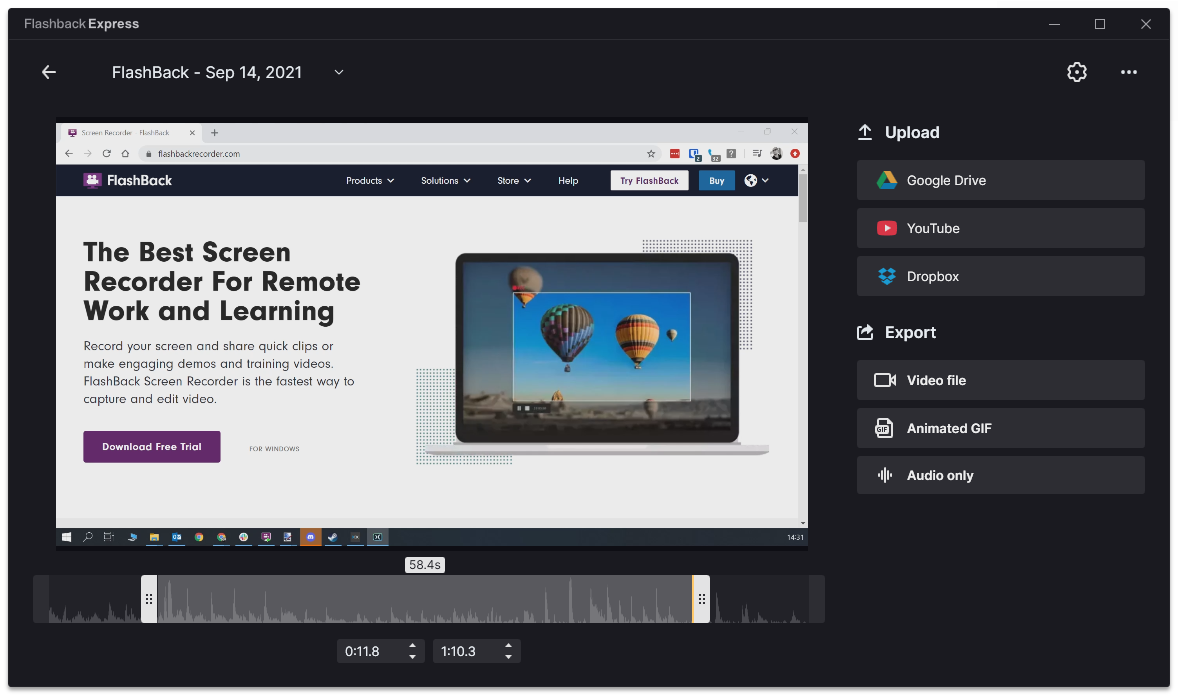The width and height of the screenshot is (1178, 695).
Task: Click the Windows Start icon in preview taskbar
Action: click(x=66, y=537)
